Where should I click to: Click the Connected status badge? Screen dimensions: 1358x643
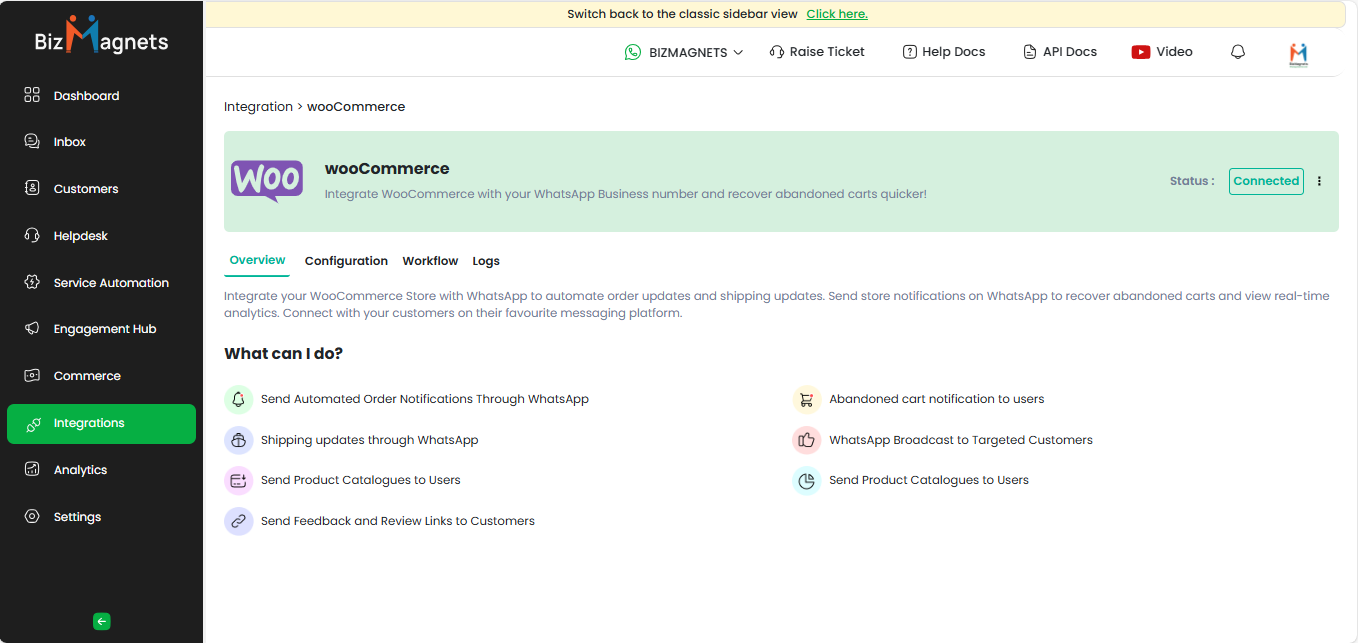(1266, 181)
